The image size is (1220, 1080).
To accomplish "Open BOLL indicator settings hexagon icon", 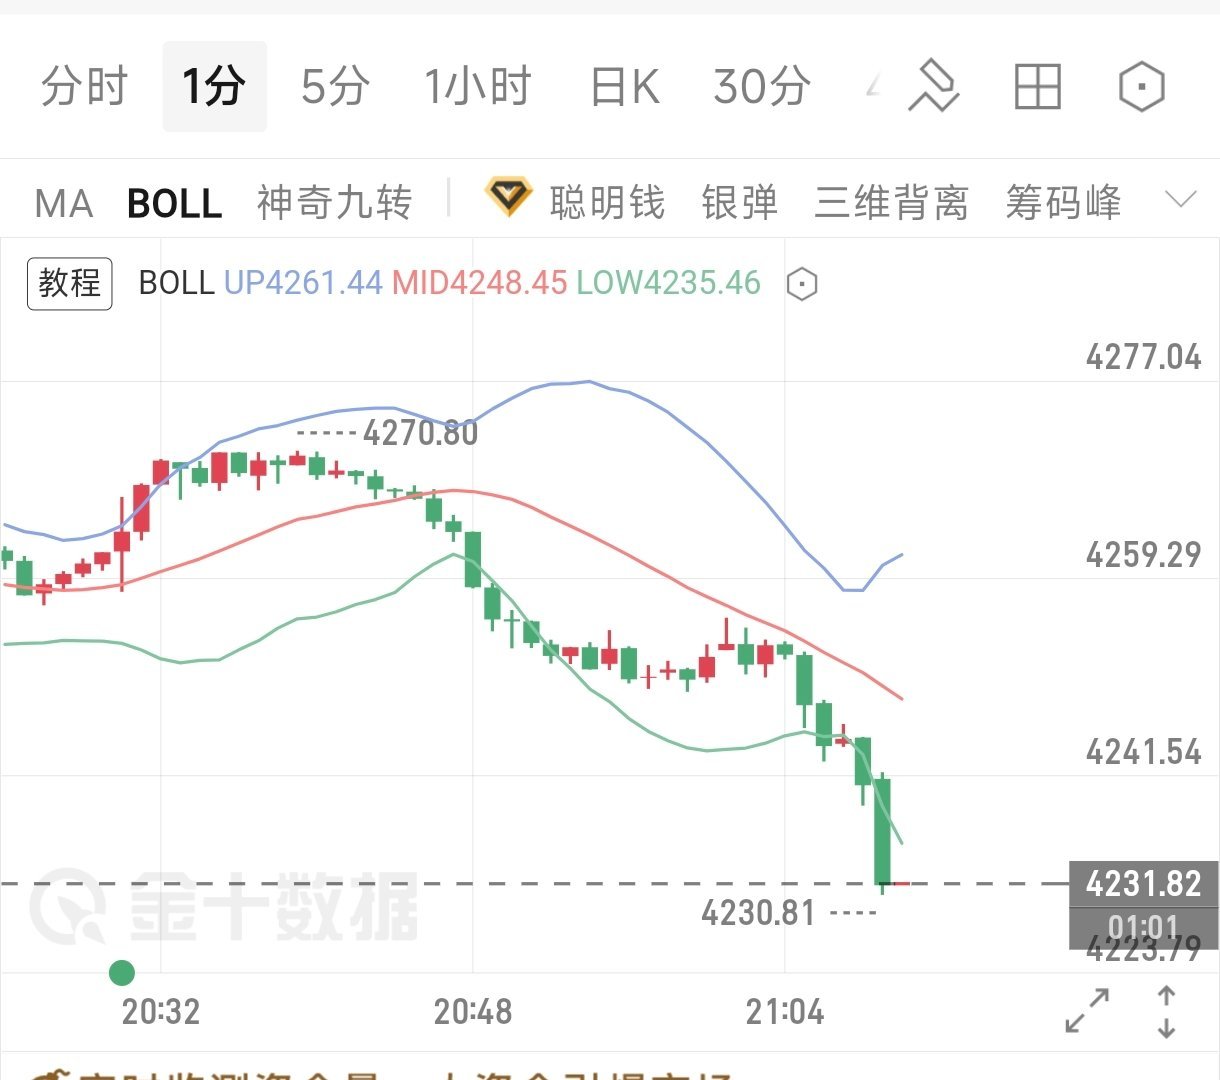I will (x=802, y=285).
